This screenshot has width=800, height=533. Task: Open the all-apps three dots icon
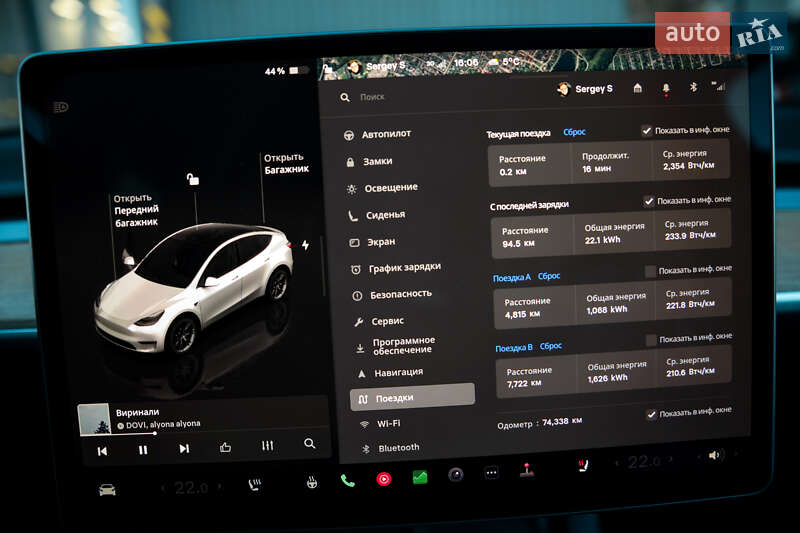tap(491, 473)
